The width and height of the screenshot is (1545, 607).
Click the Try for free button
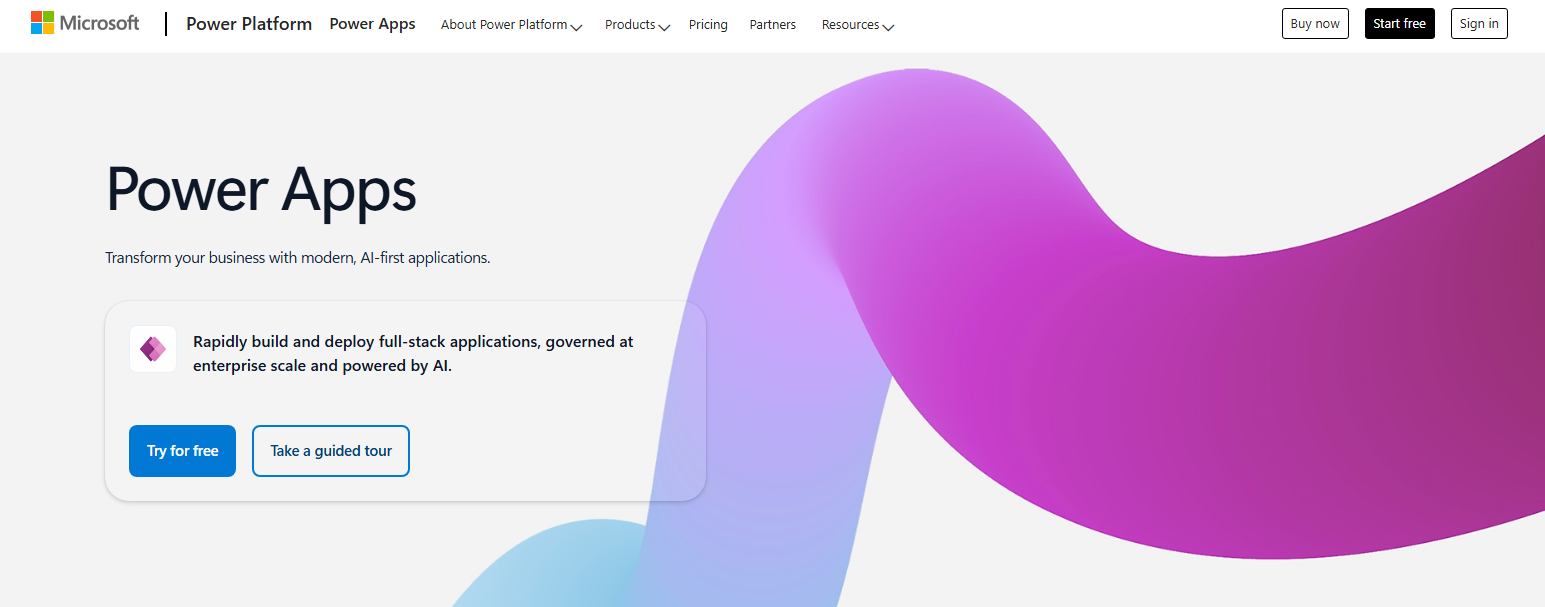pyautogui.click(x=182, y=451)
